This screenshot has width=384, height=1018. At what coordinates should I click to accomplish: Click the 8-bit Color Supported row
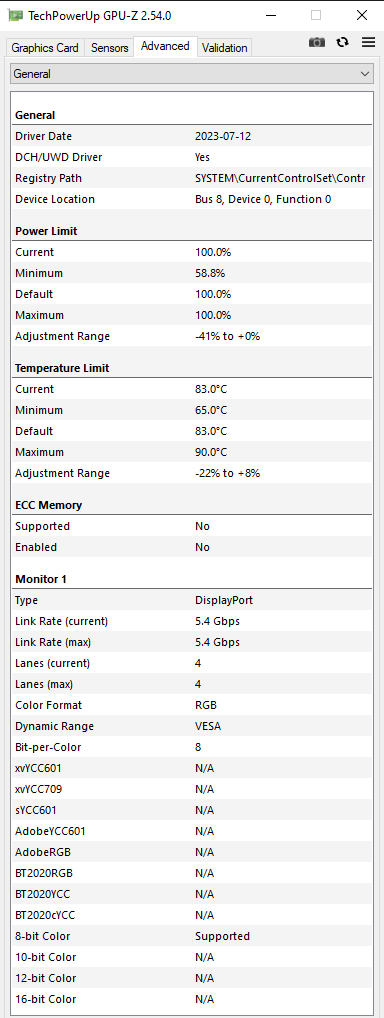pyautogui.click(x=192, y=936)
